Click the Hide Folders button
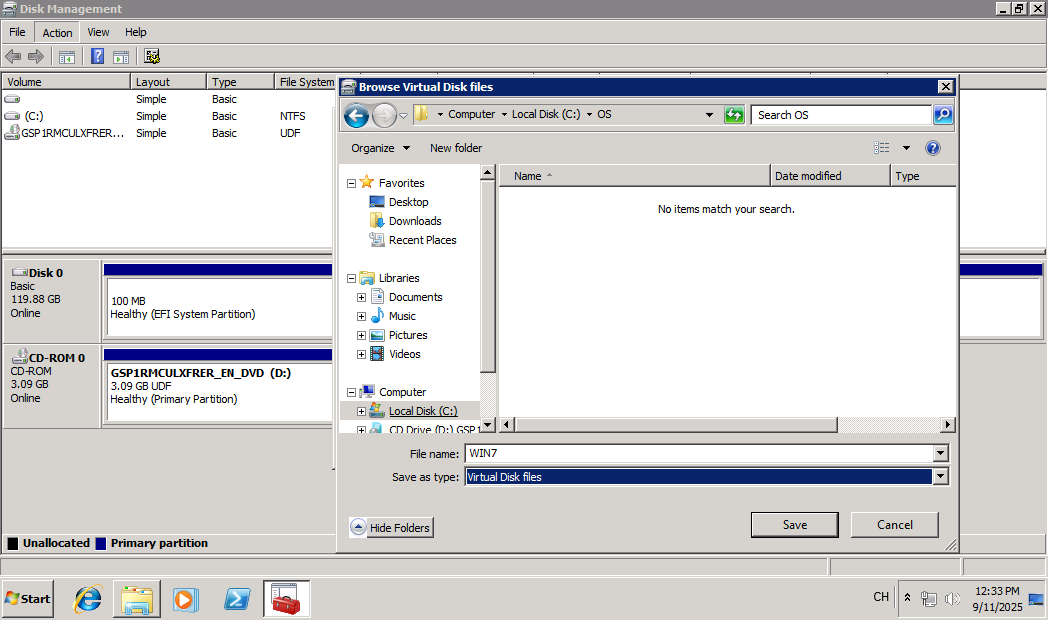The image size is (1048, 620). [391, 528]
